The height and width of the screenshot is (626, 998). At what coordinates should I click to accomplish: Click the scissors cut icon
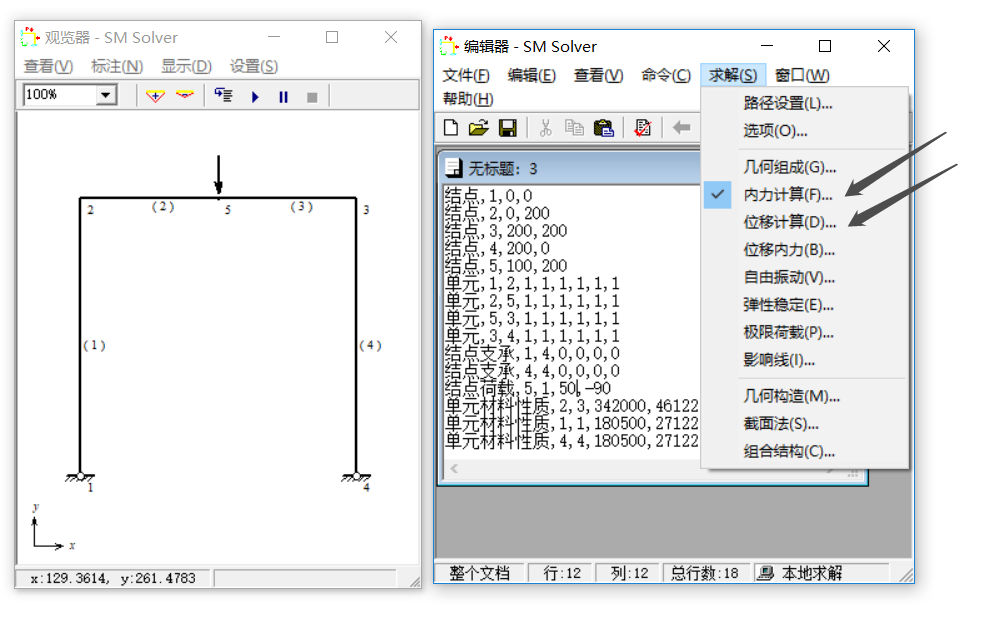545,128
